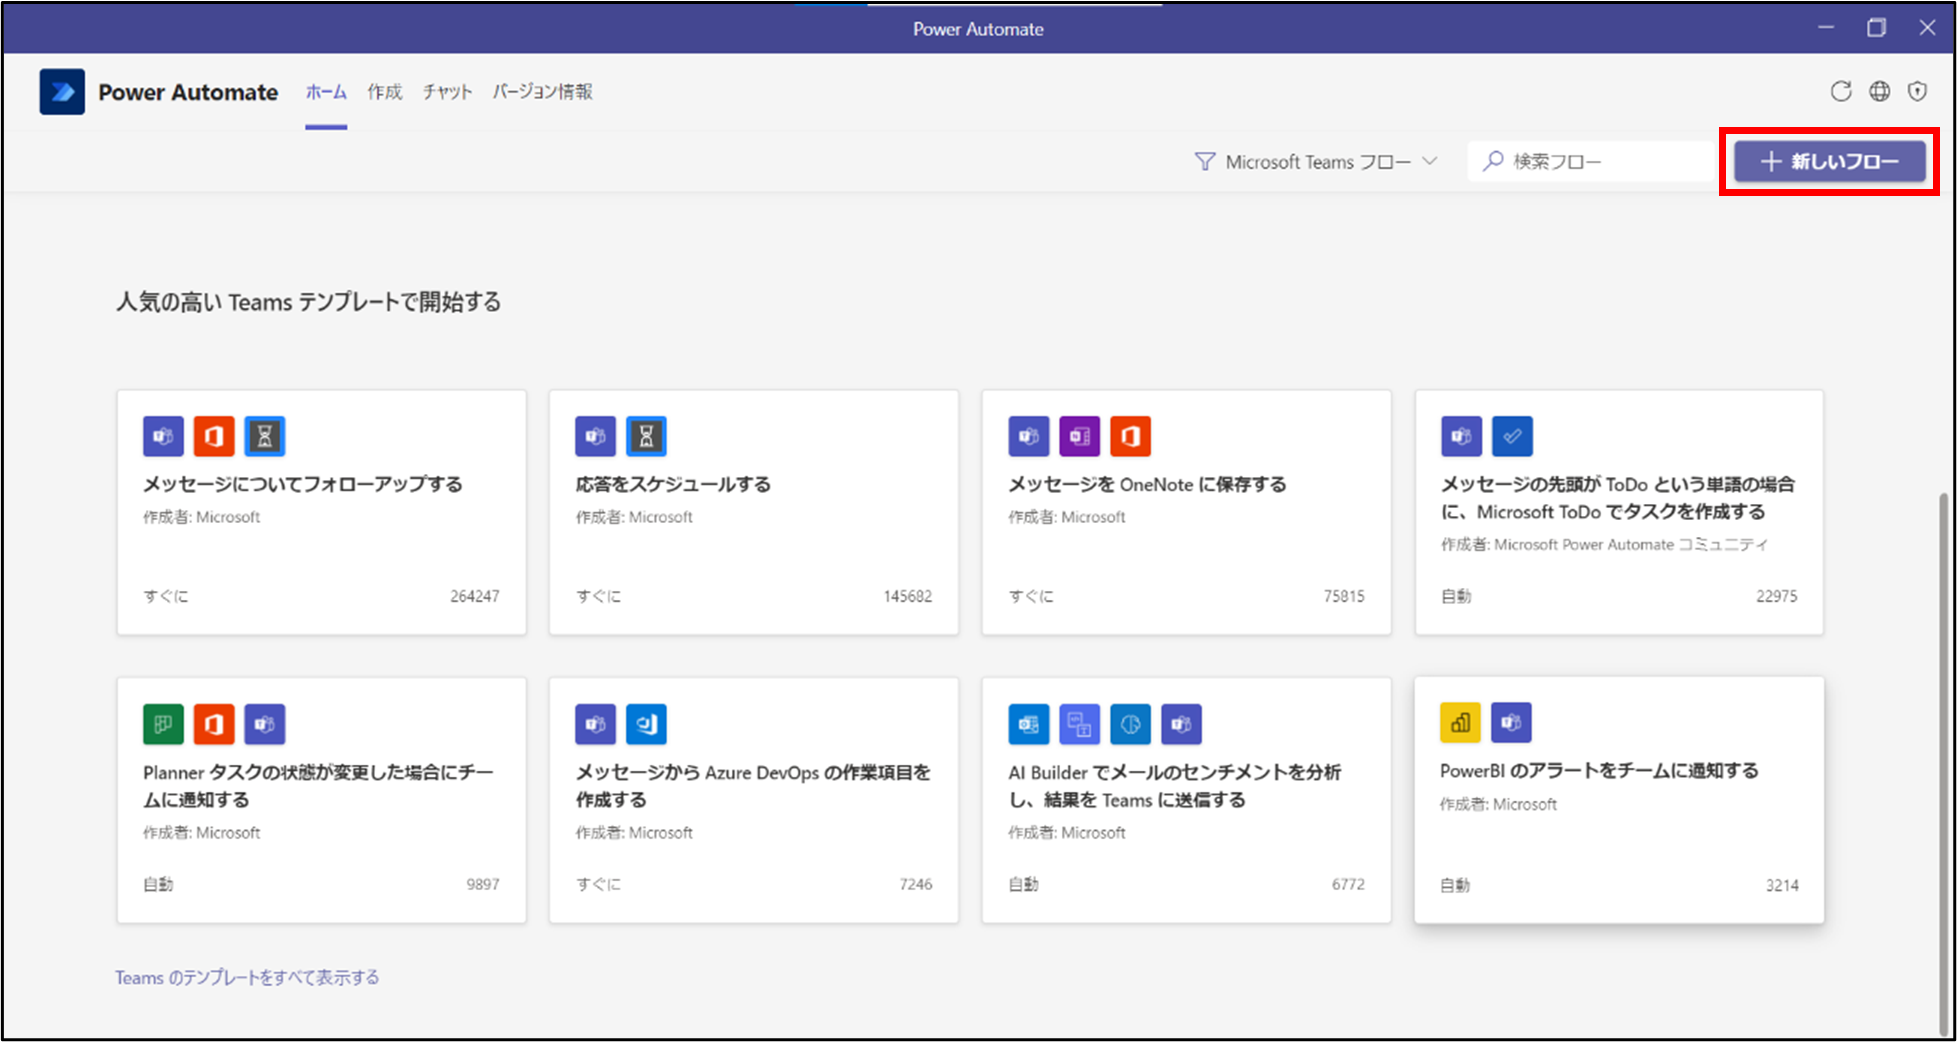This screenshot has width=1957, height=1042.
Task: Click AI Builder icon on センチメント card
Action: tap(1079, 724)
